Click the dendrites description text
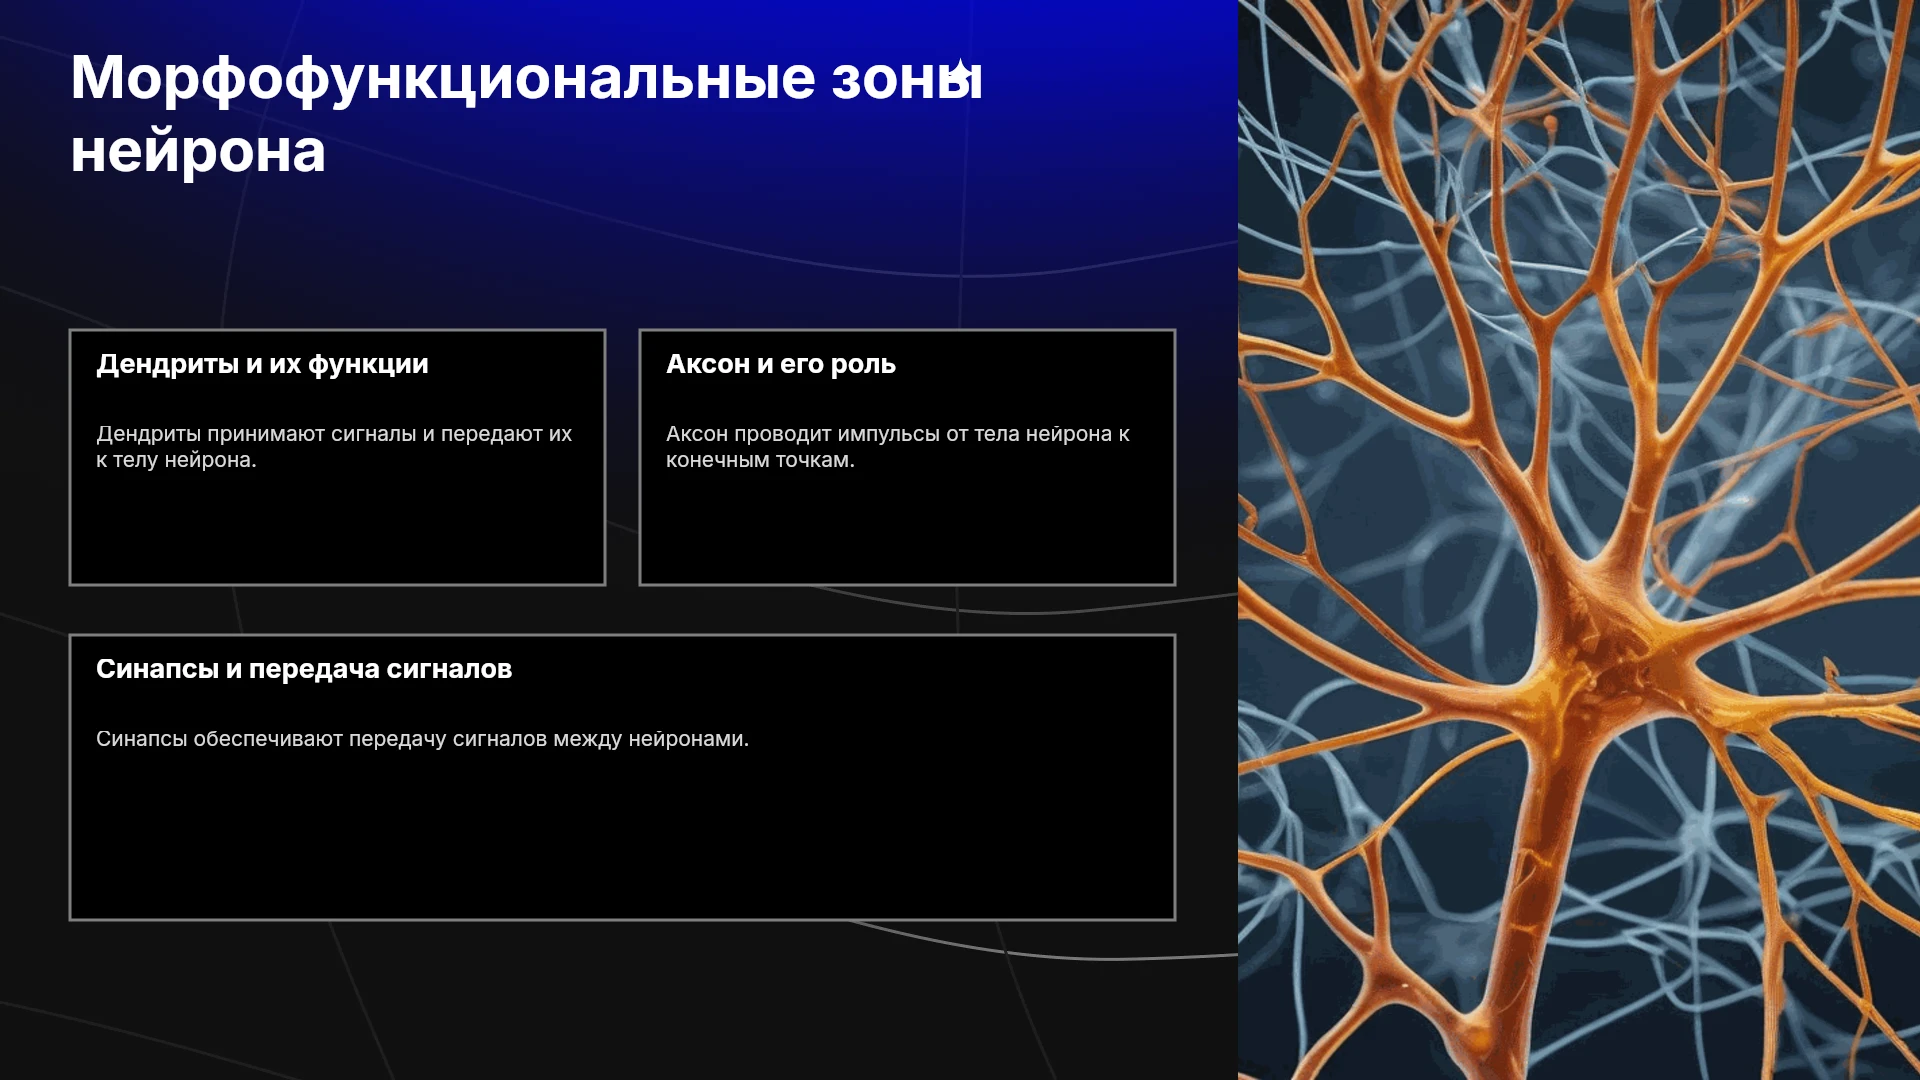 coord(334,447)
